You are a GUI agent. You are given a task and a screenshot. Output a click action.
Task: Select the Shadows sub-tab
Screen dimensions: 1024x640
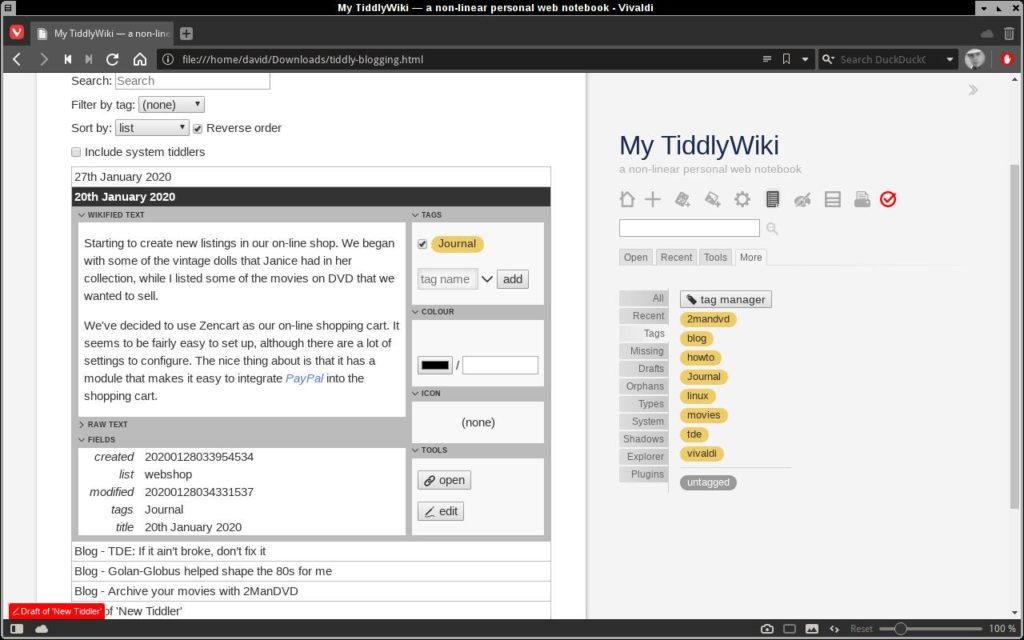pos(644,440)
